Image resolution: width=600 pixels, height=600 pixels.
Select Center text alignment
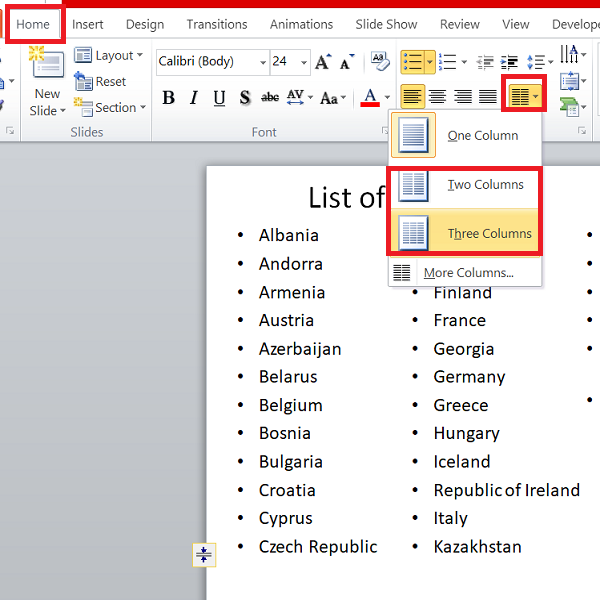point(437,96)
